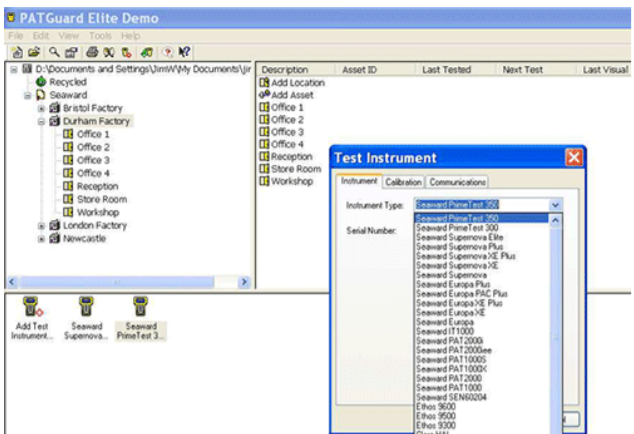634x434 pixels.
Task: Switch to the Calibration tab
Action: pos(403,182)
